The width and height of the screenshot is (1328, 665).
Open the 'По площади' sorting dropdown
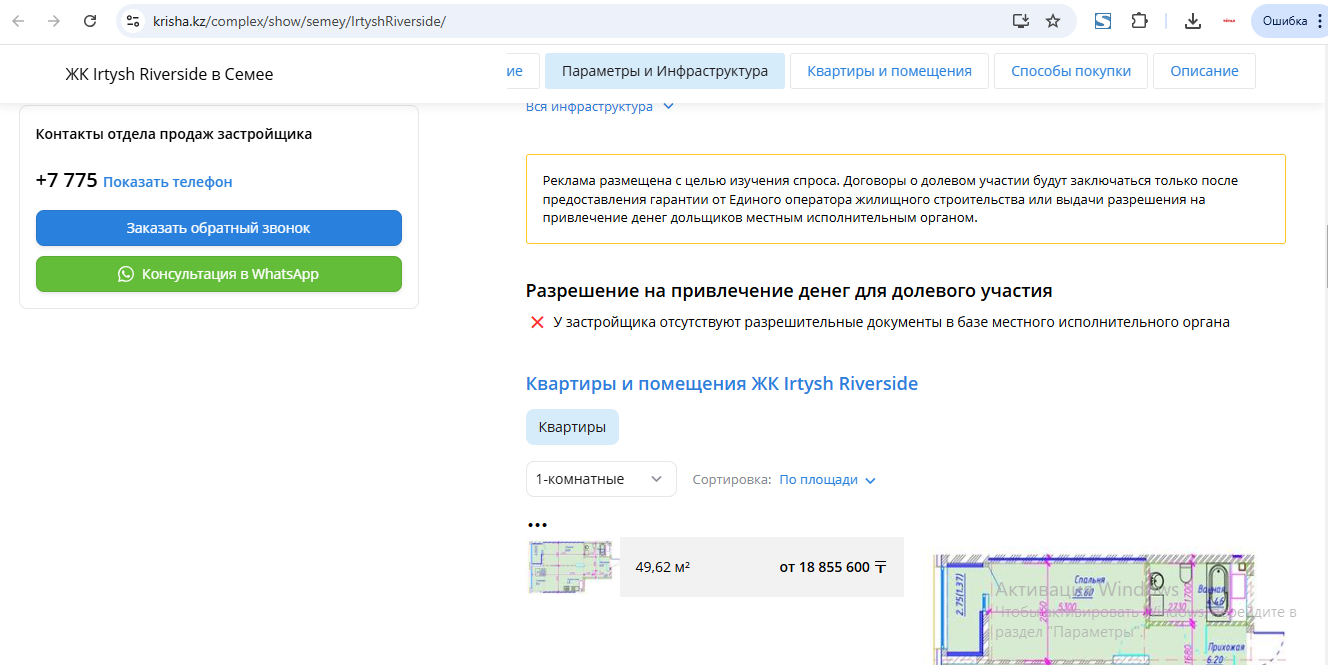click(827, 480)
